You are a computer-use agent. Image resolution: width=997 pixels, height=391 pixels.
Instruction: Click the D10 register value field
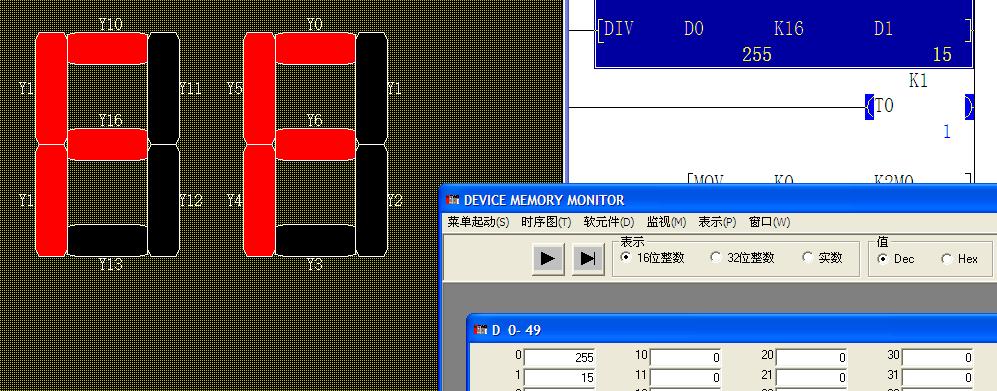click(686, 358)
